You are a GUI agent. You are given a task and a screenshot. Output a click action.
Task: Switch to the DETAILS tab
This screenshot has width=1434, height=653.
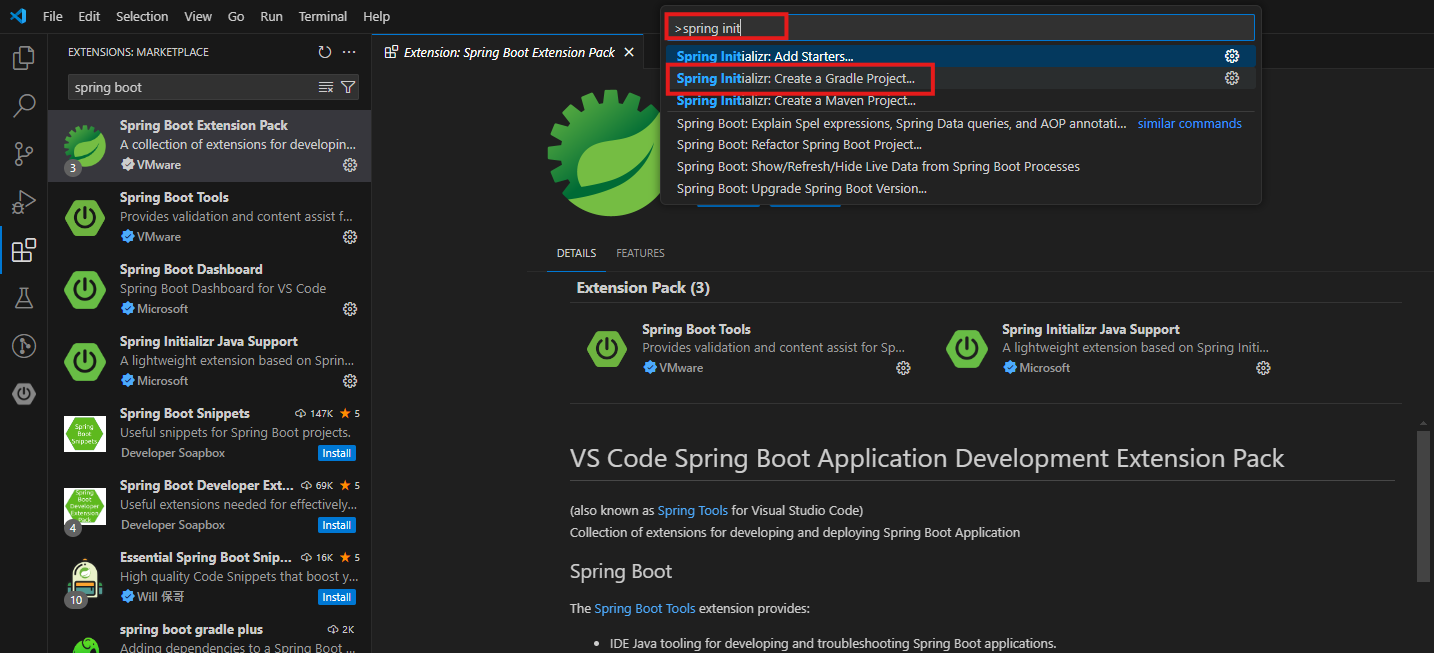point(577,253)
